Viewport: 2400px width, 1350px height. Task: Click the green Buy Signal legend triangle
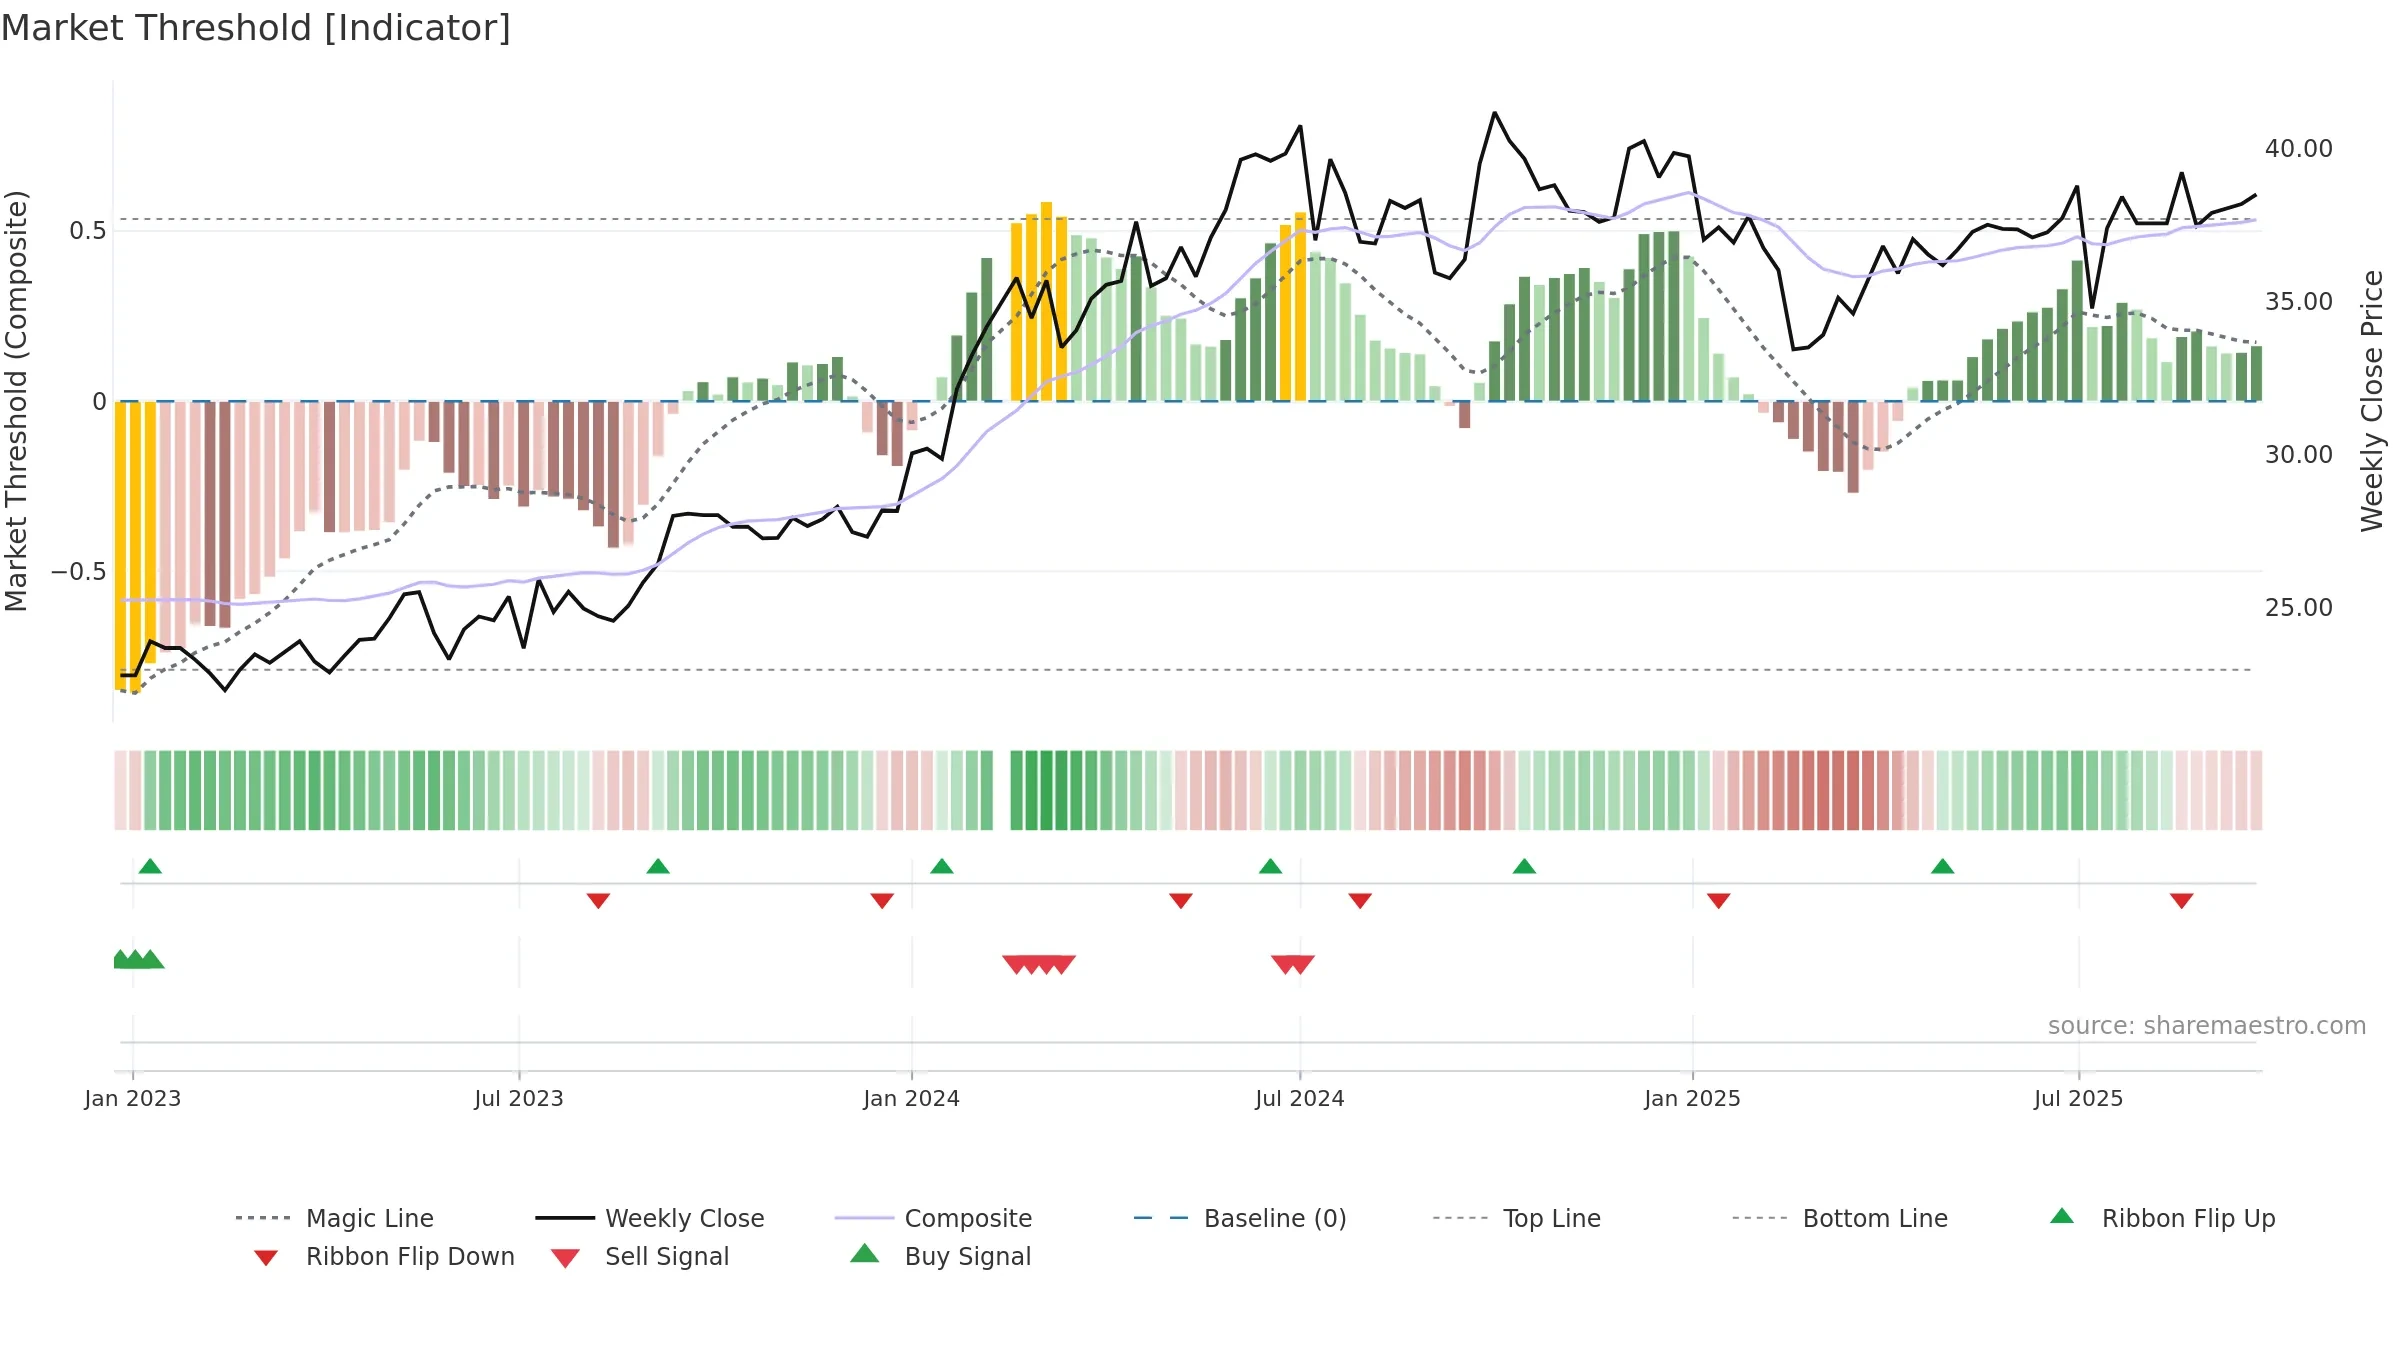point(865,1254)
